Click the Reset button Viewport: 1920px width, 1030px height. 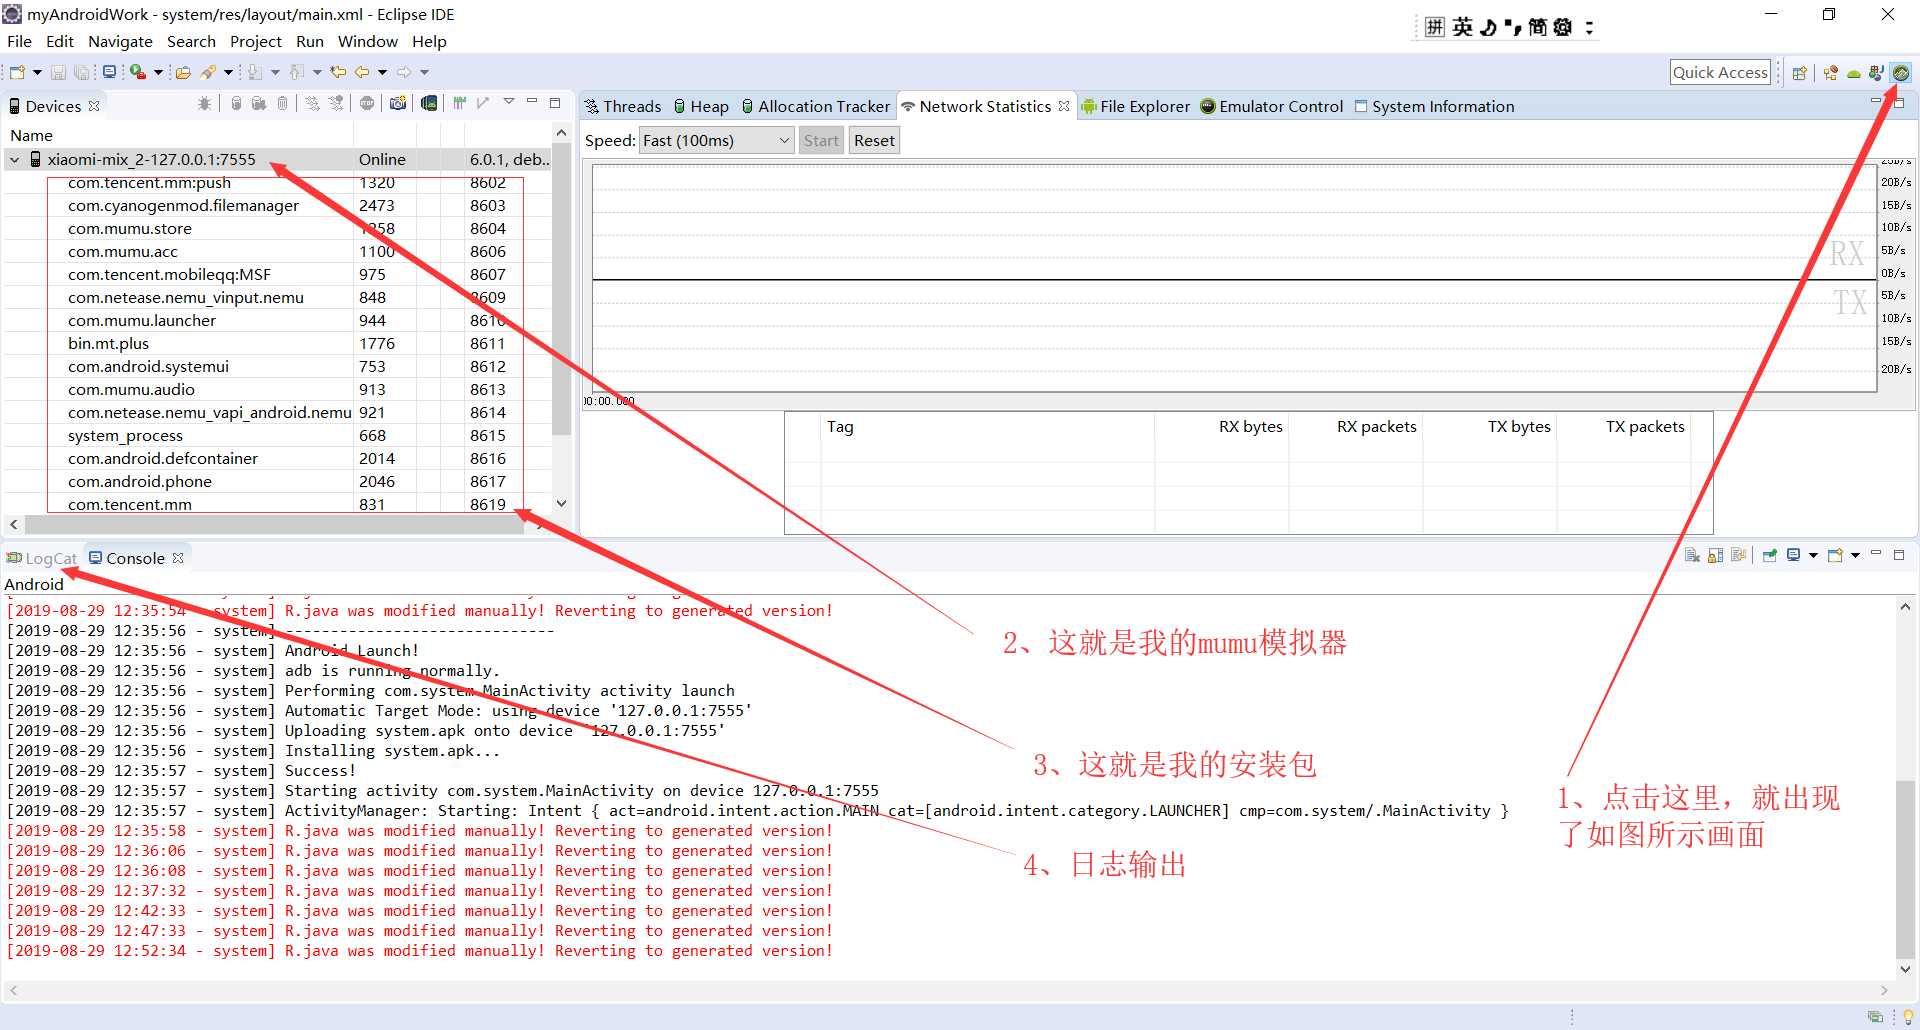[874, 141]
